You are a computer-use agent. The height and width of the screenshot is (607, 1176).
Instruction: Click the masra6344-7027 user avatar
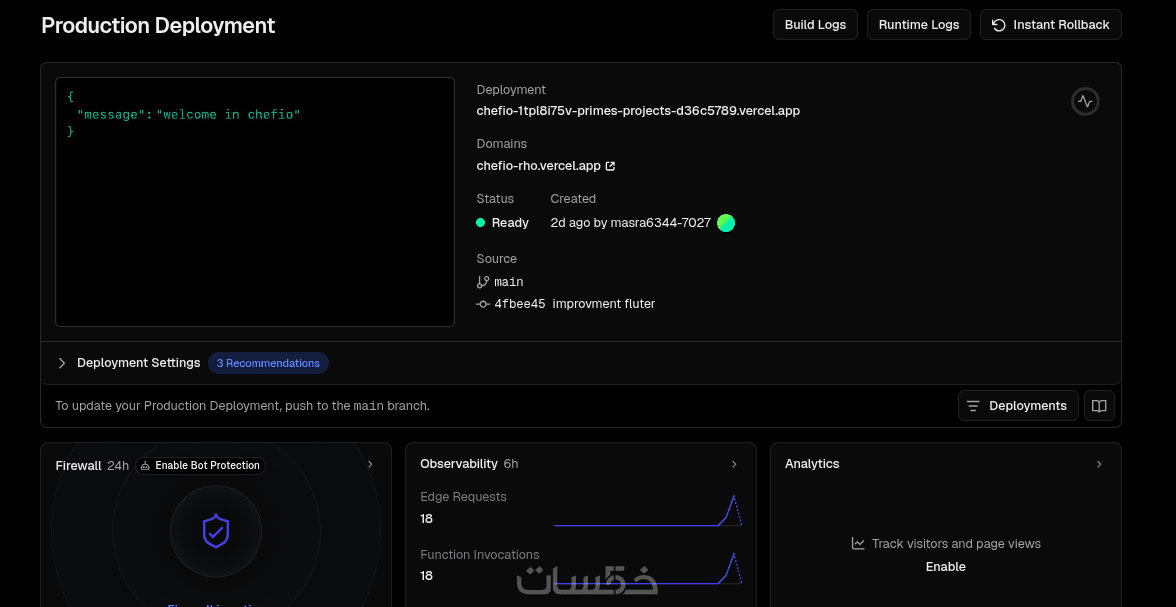[726, 223]
